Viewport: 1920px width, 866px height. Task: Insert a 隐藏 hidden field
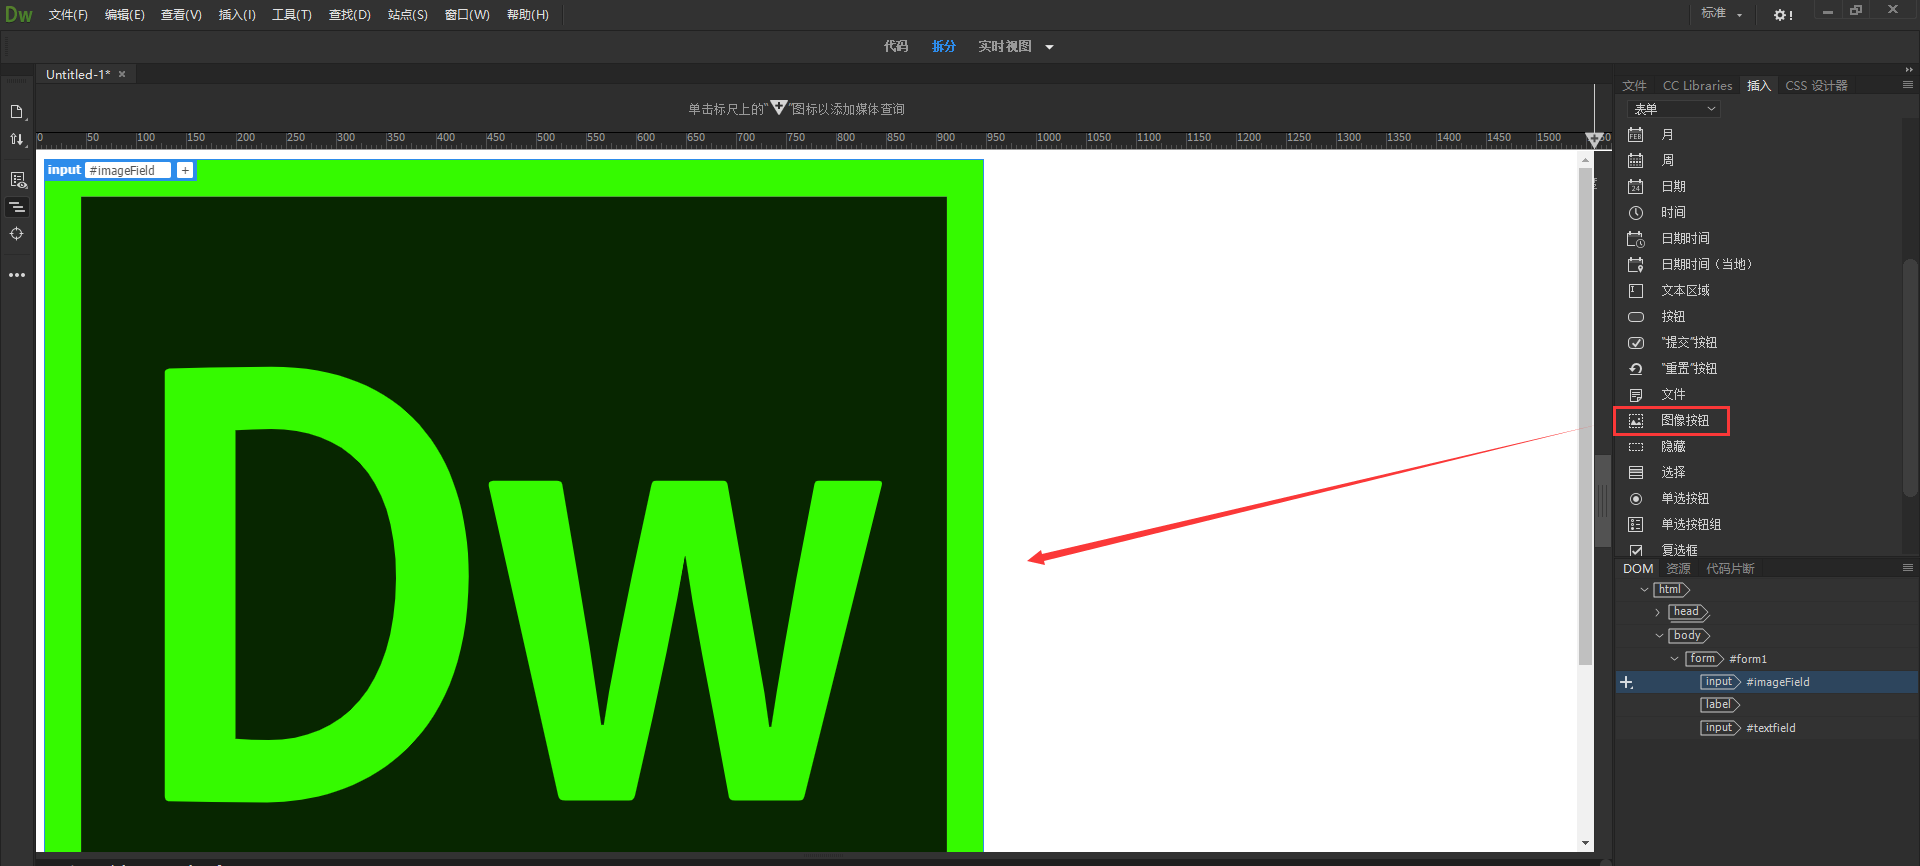[1672, 446]
